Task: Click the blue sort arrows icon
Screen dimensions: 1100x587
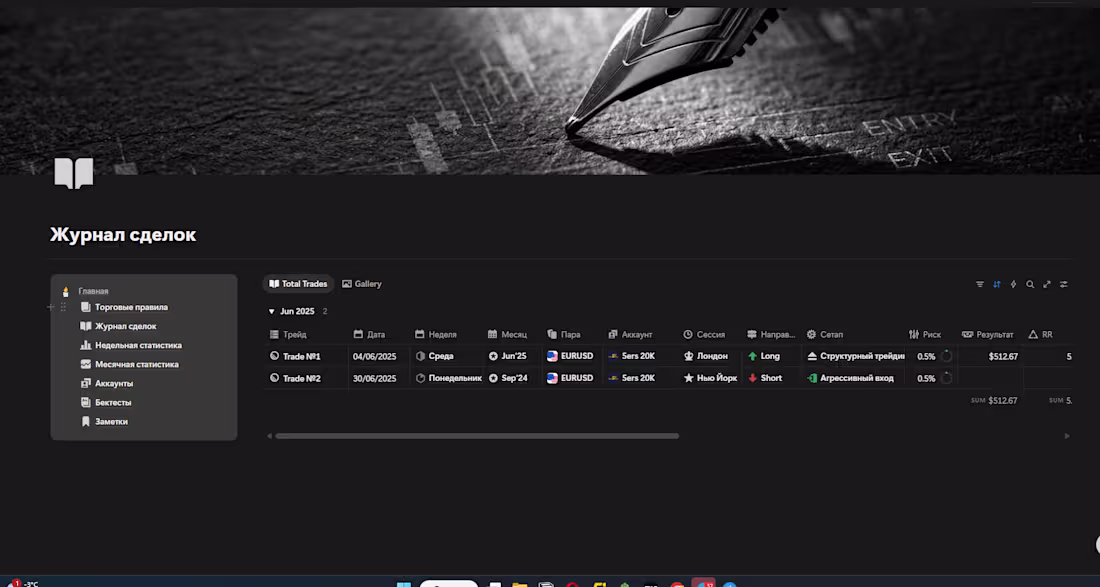Action: 996,283
